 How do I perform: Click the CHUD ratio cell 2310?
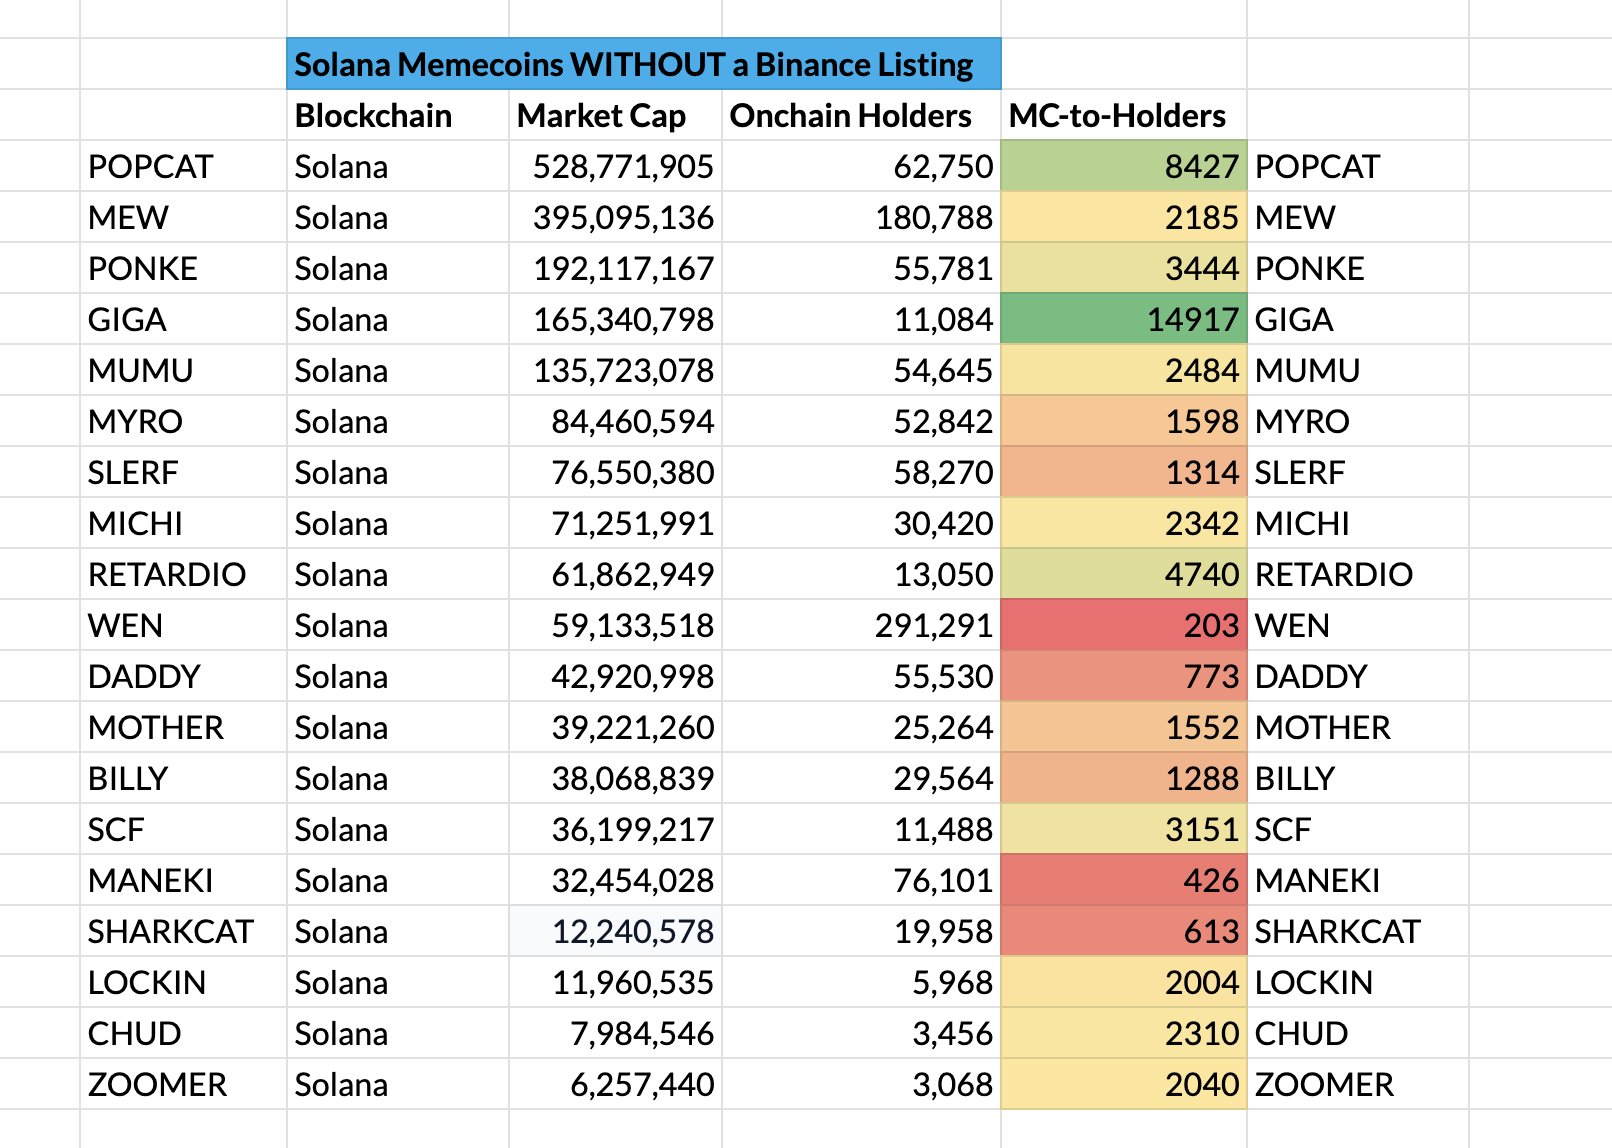click(x=1124, y=1034)
